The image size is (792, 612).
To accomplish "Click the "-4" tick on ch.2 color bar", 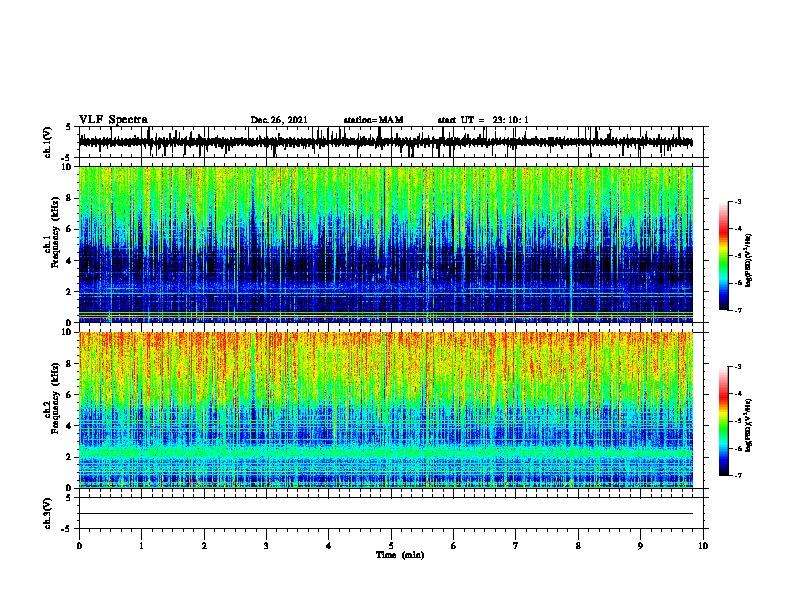I will click(x=738, y=394).
